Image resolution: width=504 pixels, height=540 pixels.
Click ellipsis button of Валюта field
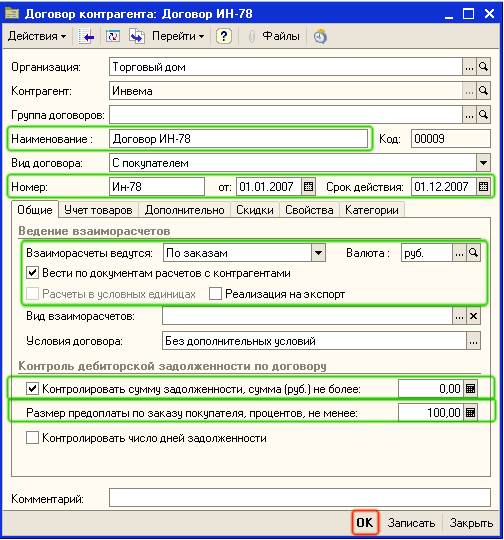click(x=459, y=253)
